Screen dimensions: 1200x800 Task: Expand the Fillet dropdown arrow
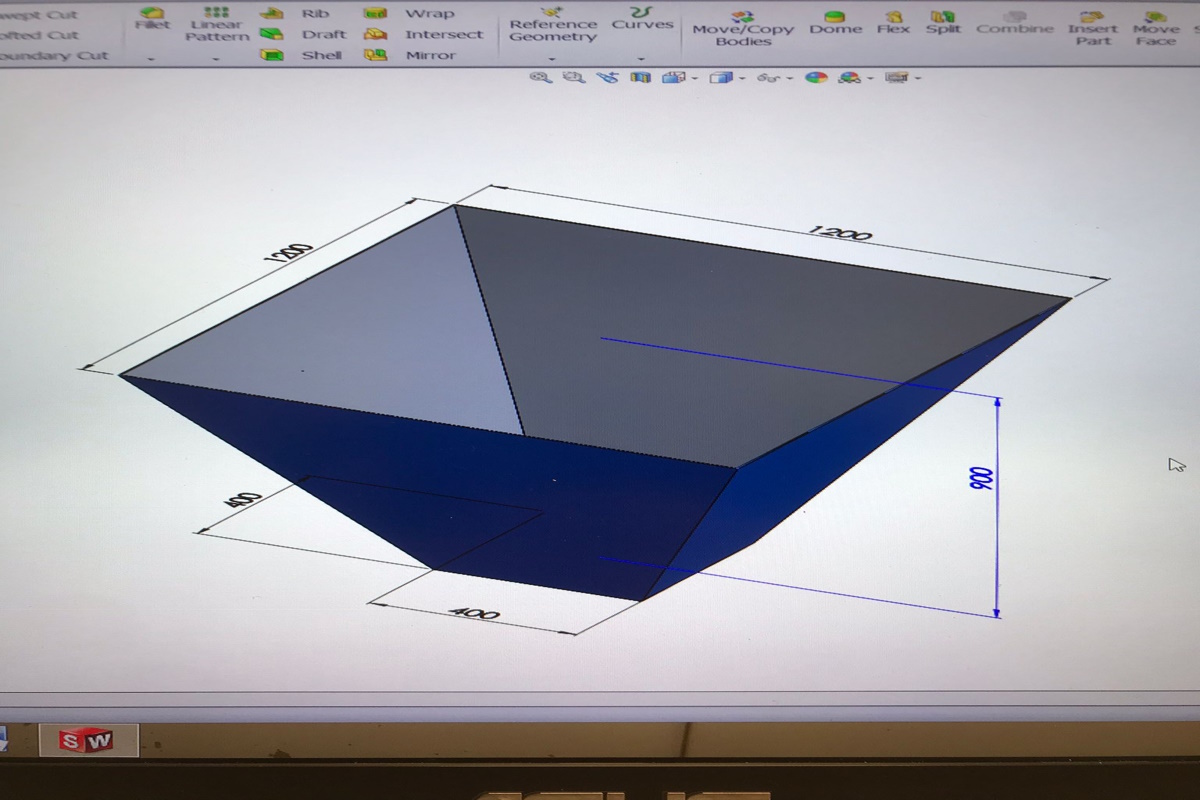point(150,61)
